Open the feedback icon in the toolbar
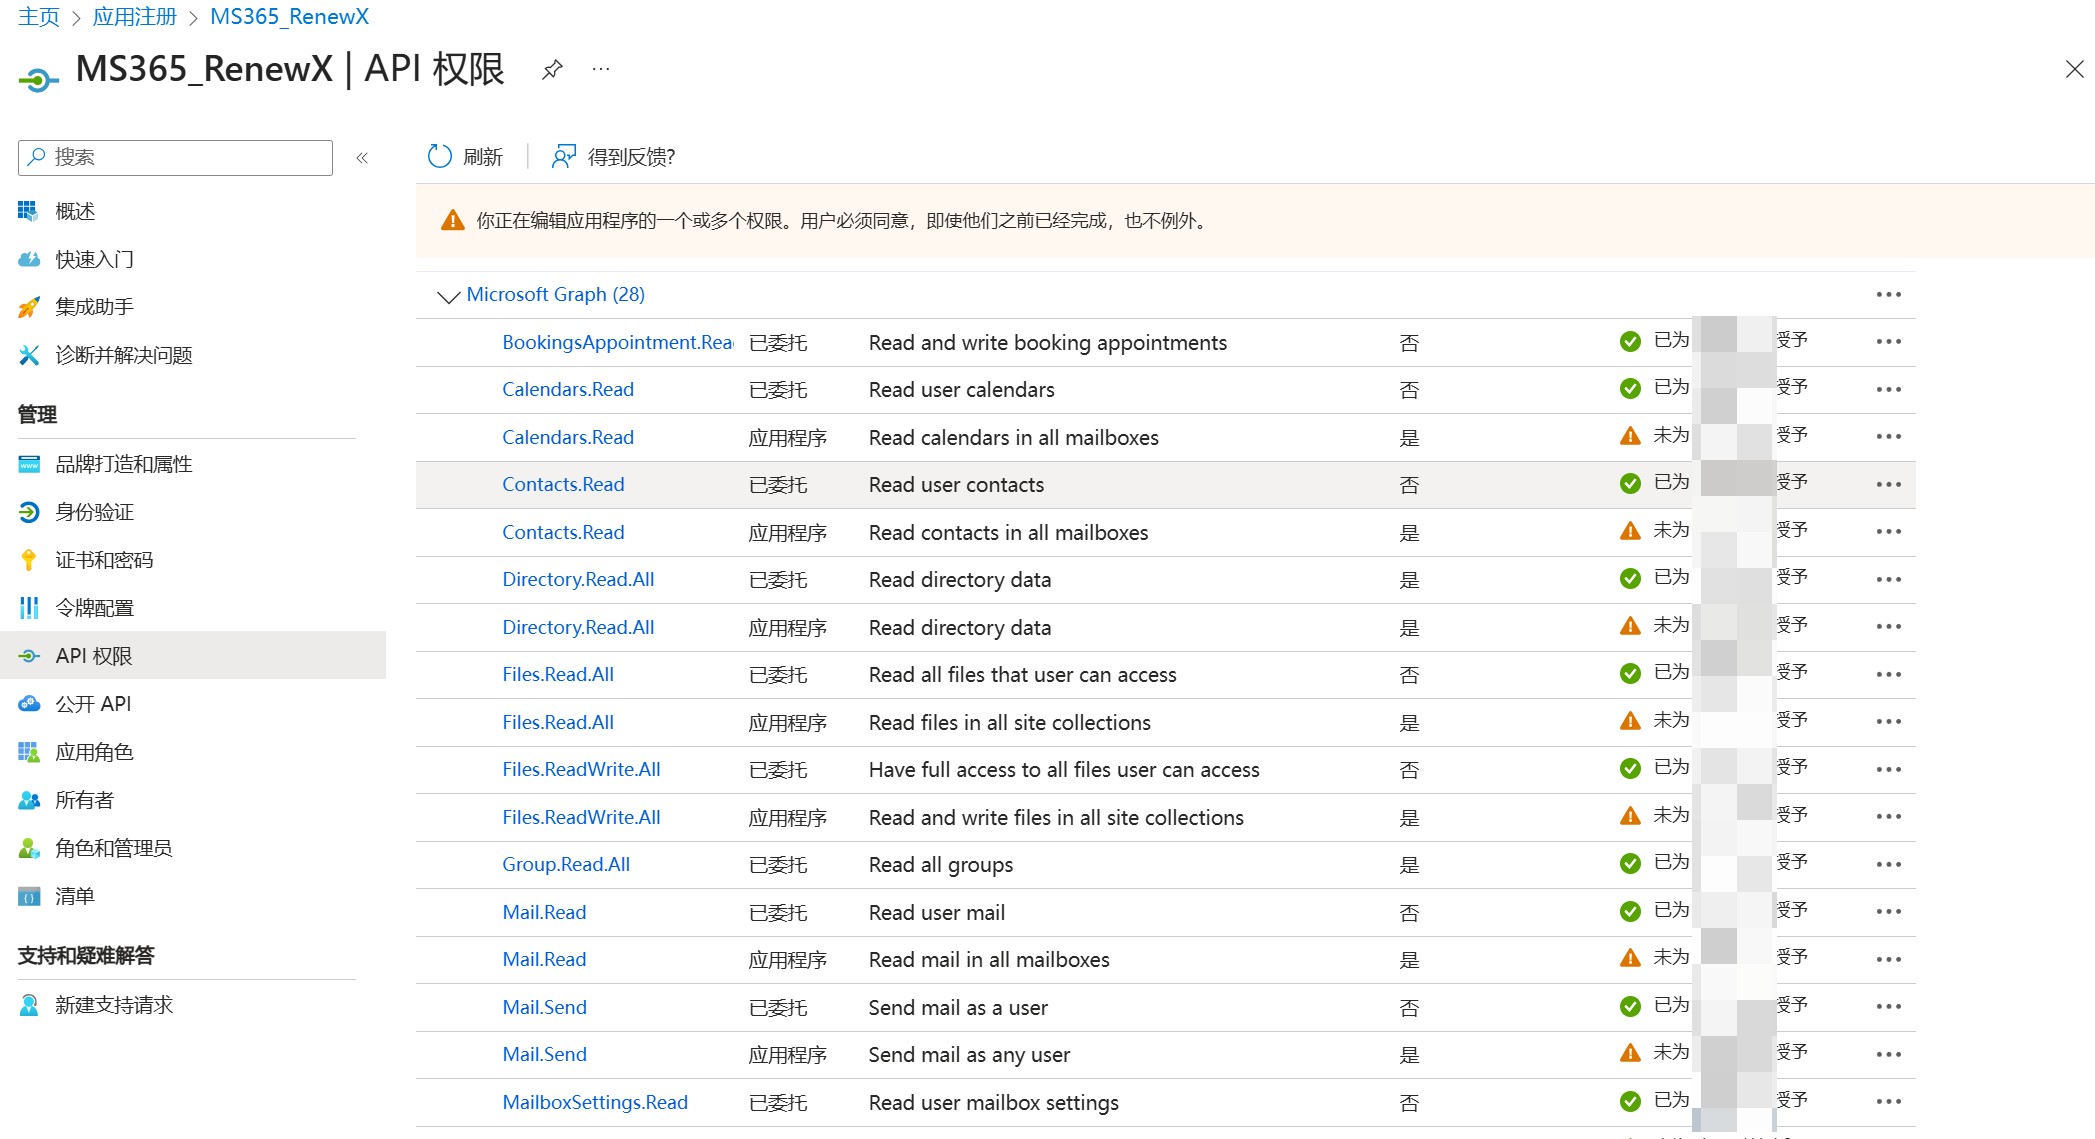This screenshot has width=2095, height=1139. pyautogui.click(x=564, y=157)
